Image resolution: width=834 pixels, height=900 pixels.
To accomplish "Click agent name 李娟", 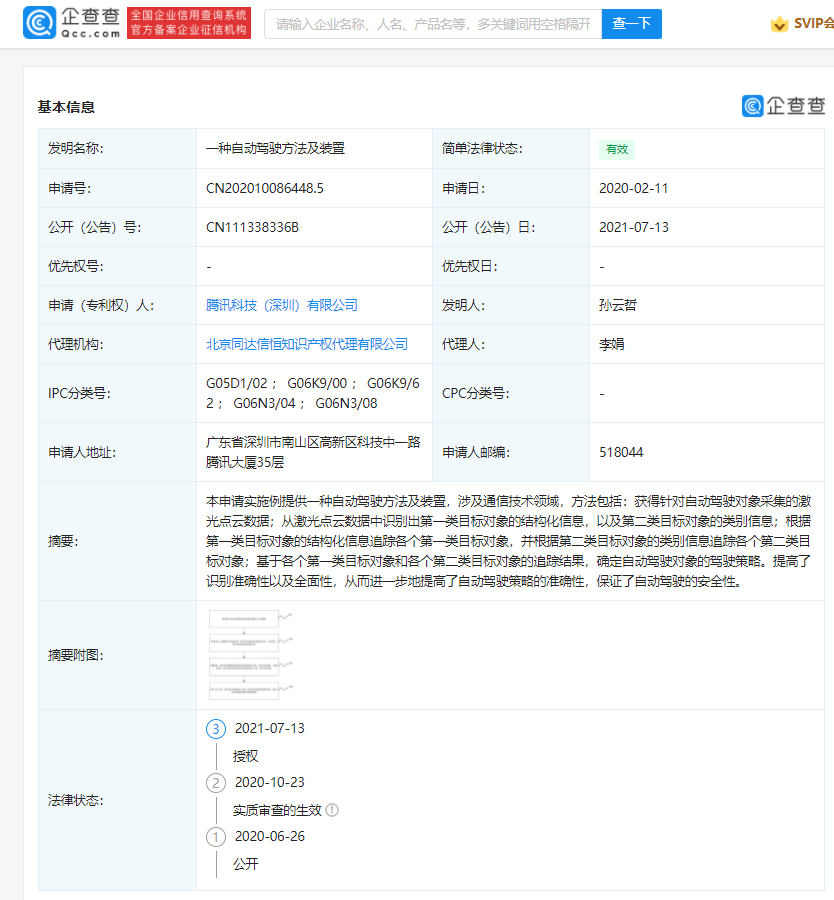I will coord(611,344).
